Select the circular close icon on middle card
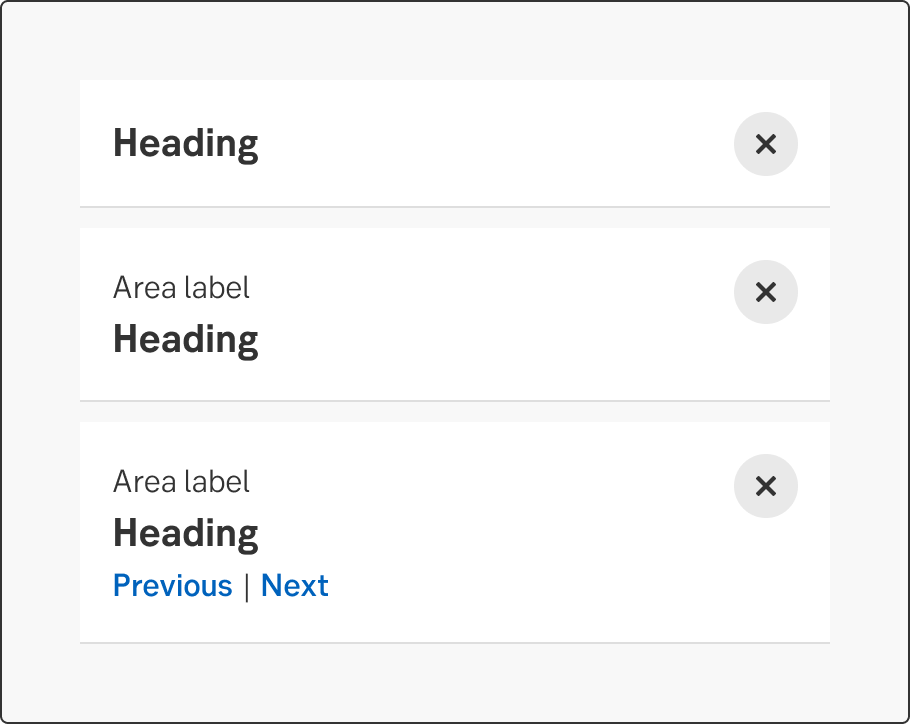The height and width of the screenshot is (724, 910). click(x=766, y=292)
